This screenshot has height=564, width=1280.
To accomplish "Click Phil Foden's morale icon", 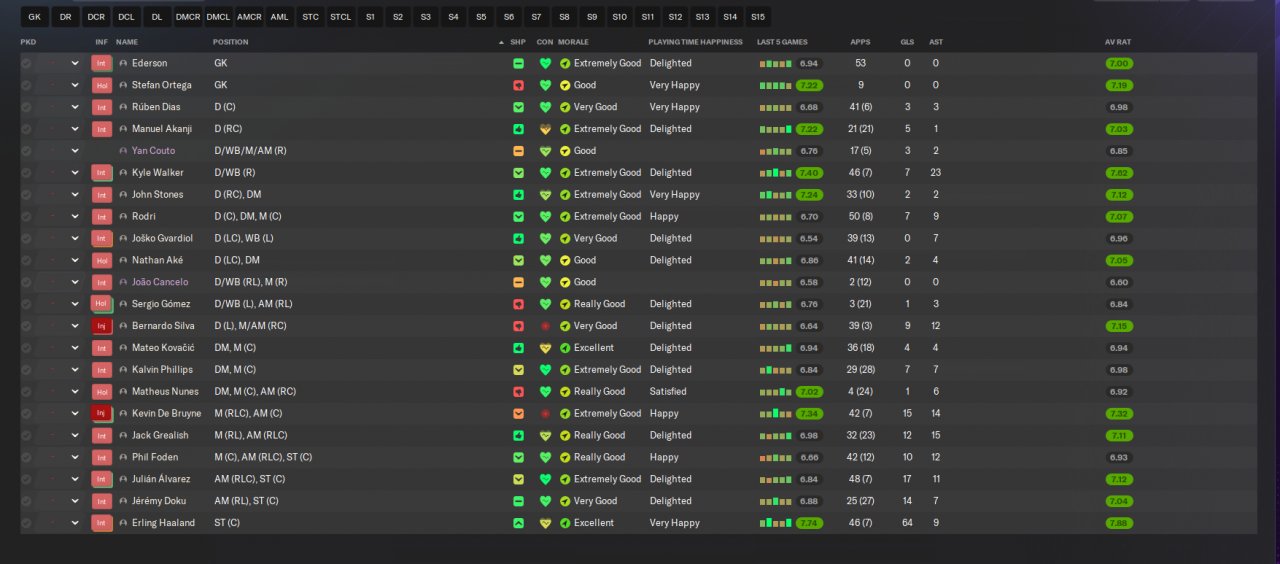I will tap(565, 457).
